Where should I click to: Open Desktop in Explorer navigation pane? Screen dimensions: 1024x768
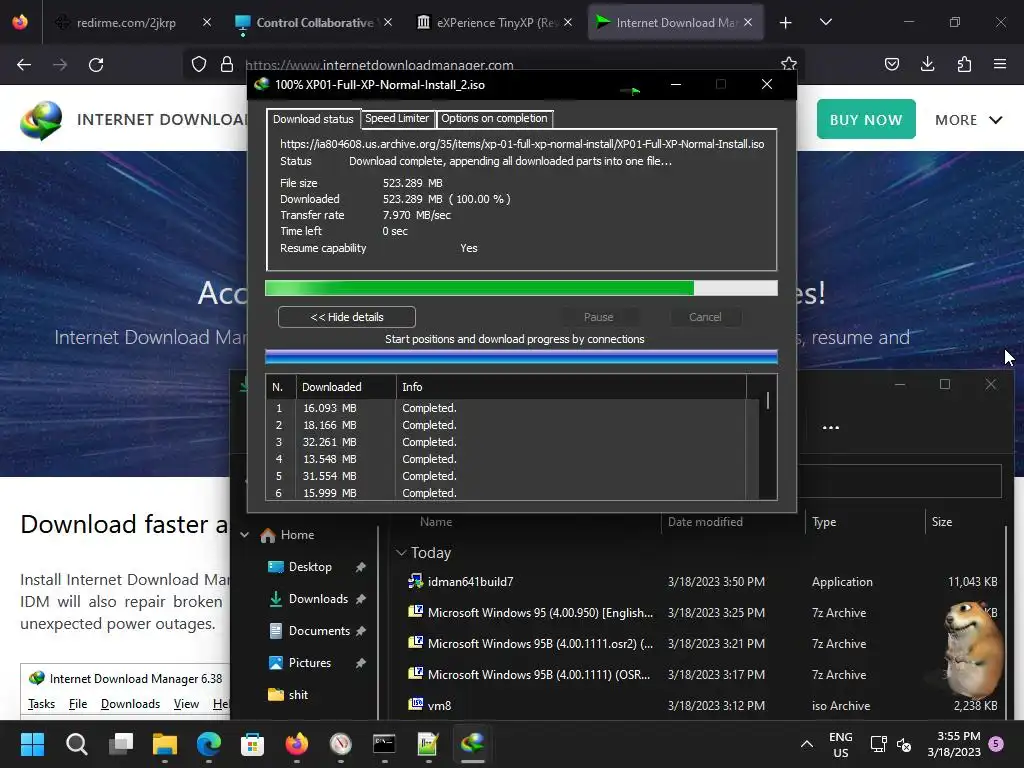pos(310,567)
